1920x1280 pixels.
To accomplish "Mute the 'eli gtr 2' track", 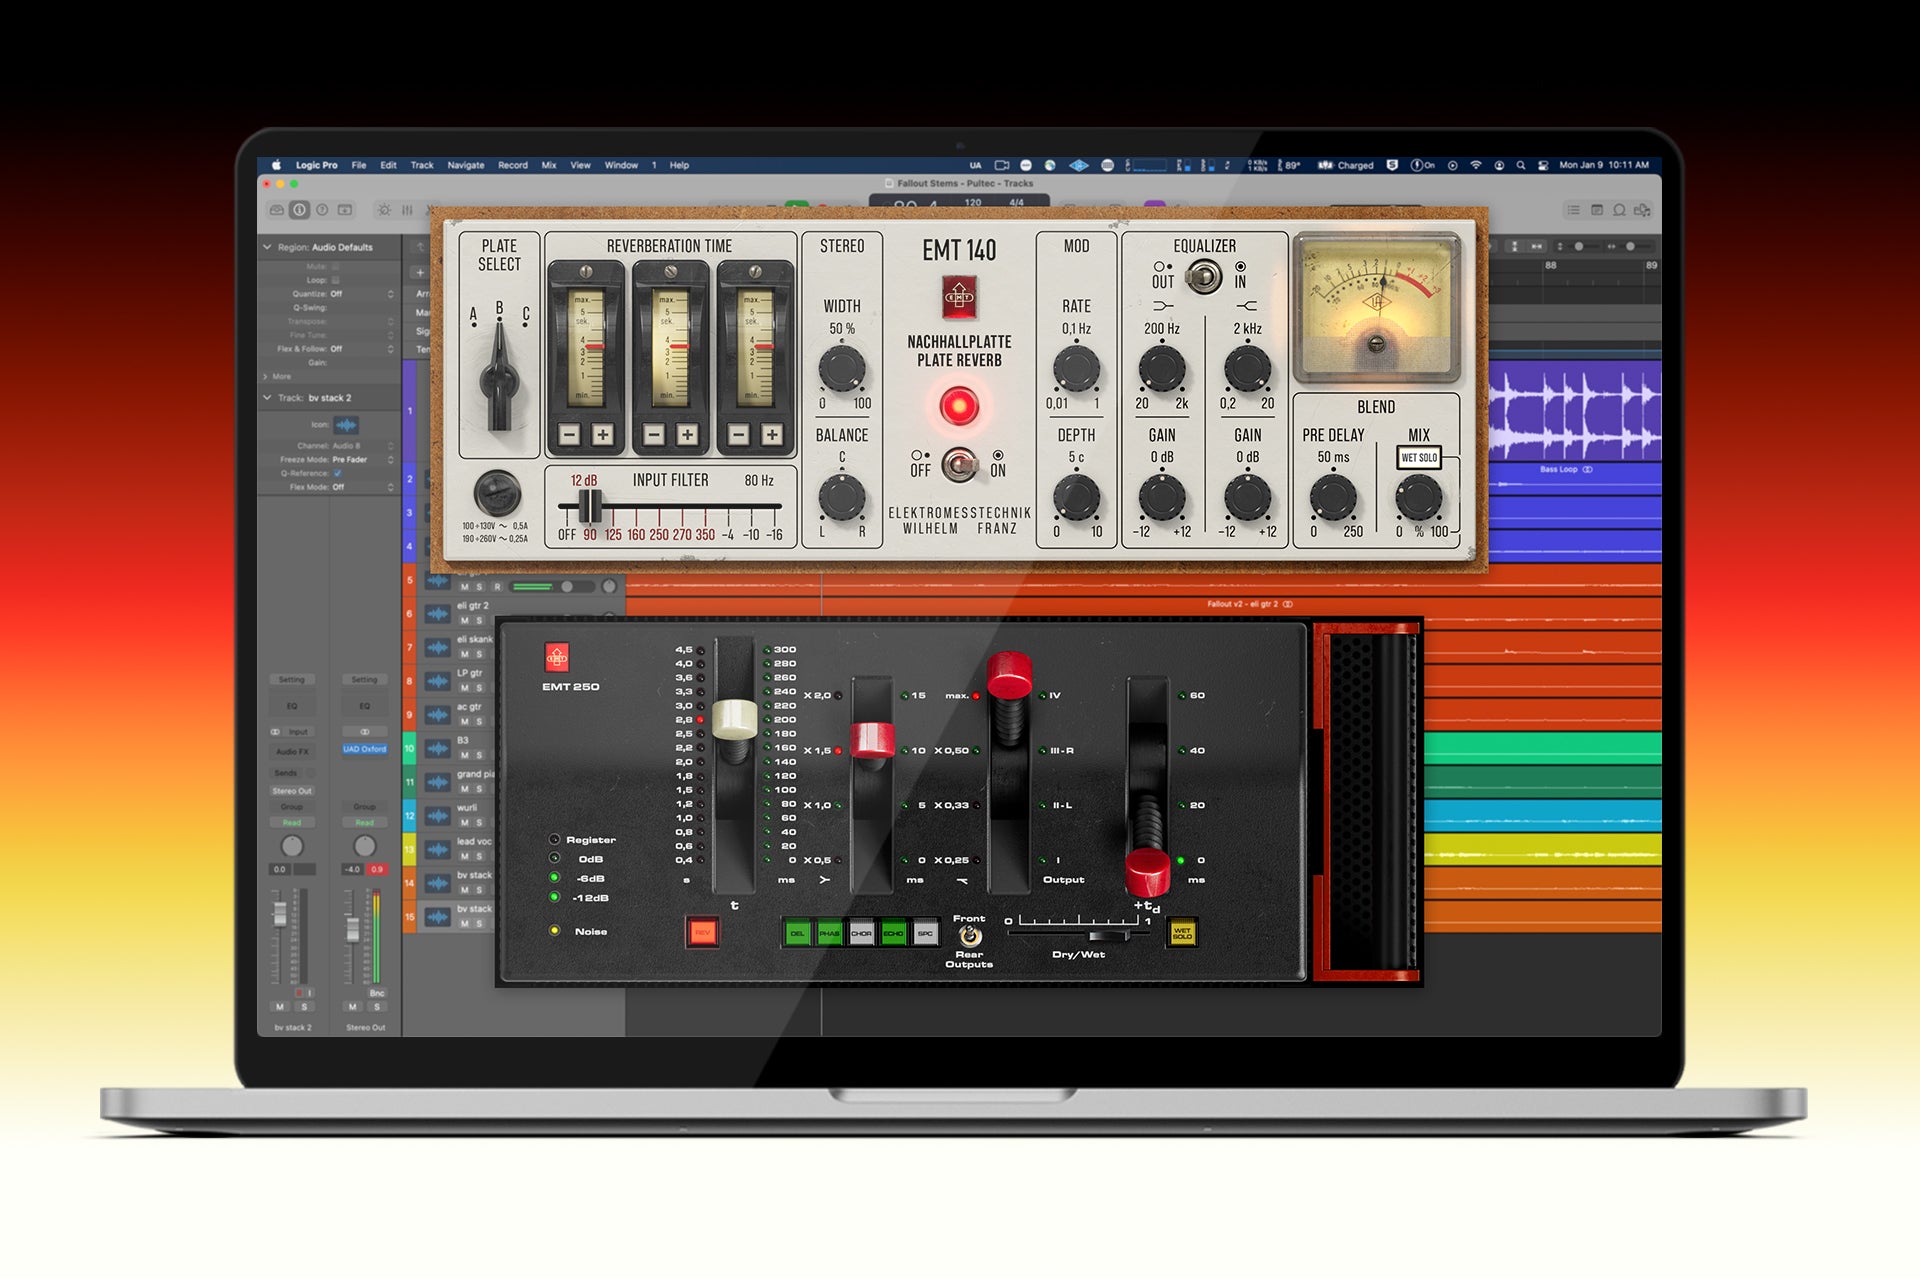I will [x=464, y=621].
